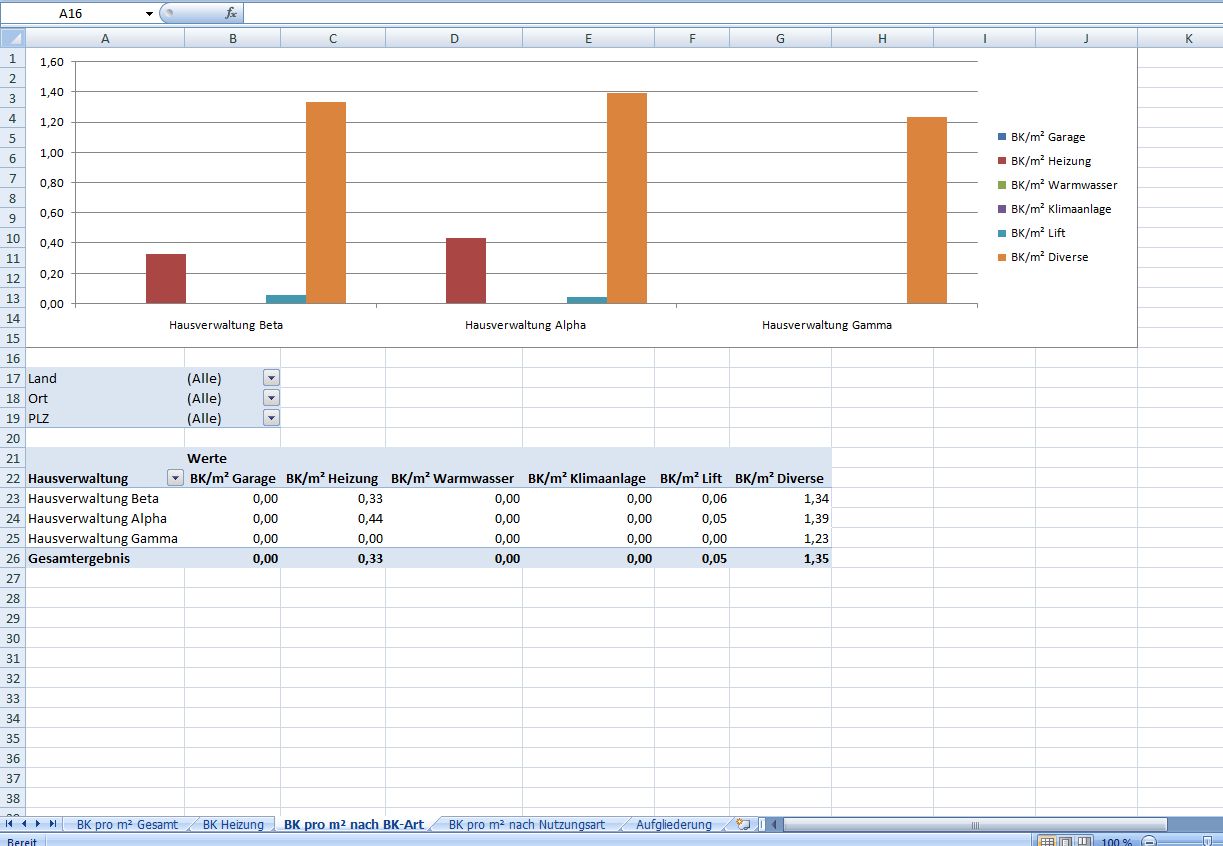Open the Ort filter dropdown

(x=271, y=398)
